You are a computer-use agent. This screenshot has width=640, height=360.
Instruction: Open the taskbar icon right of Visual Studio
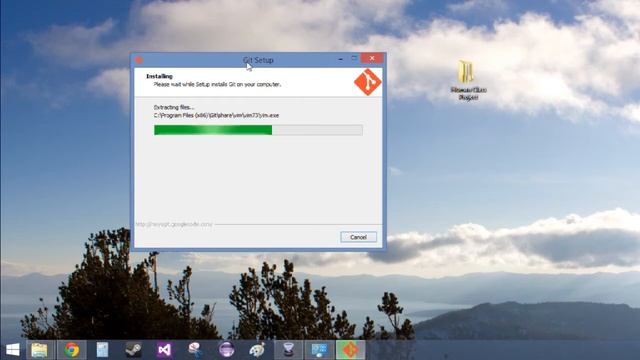tap(195, 350)
